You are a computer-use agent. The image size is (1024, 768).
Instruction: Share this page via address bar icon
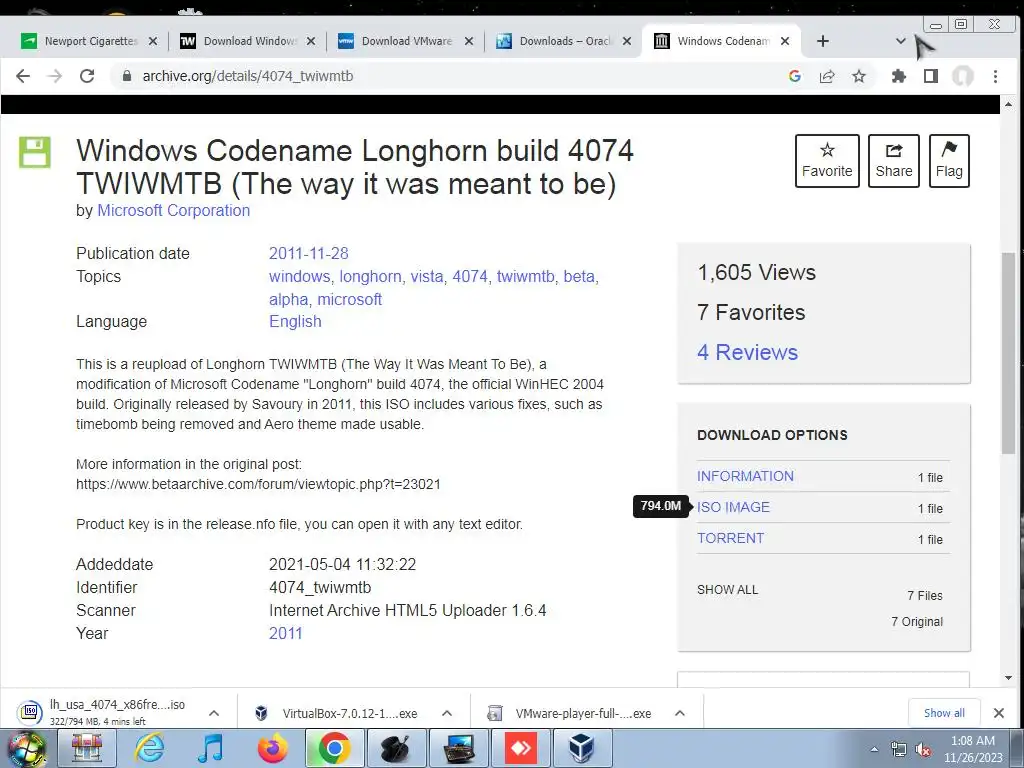pyautogui.click(x=827, y=76)
